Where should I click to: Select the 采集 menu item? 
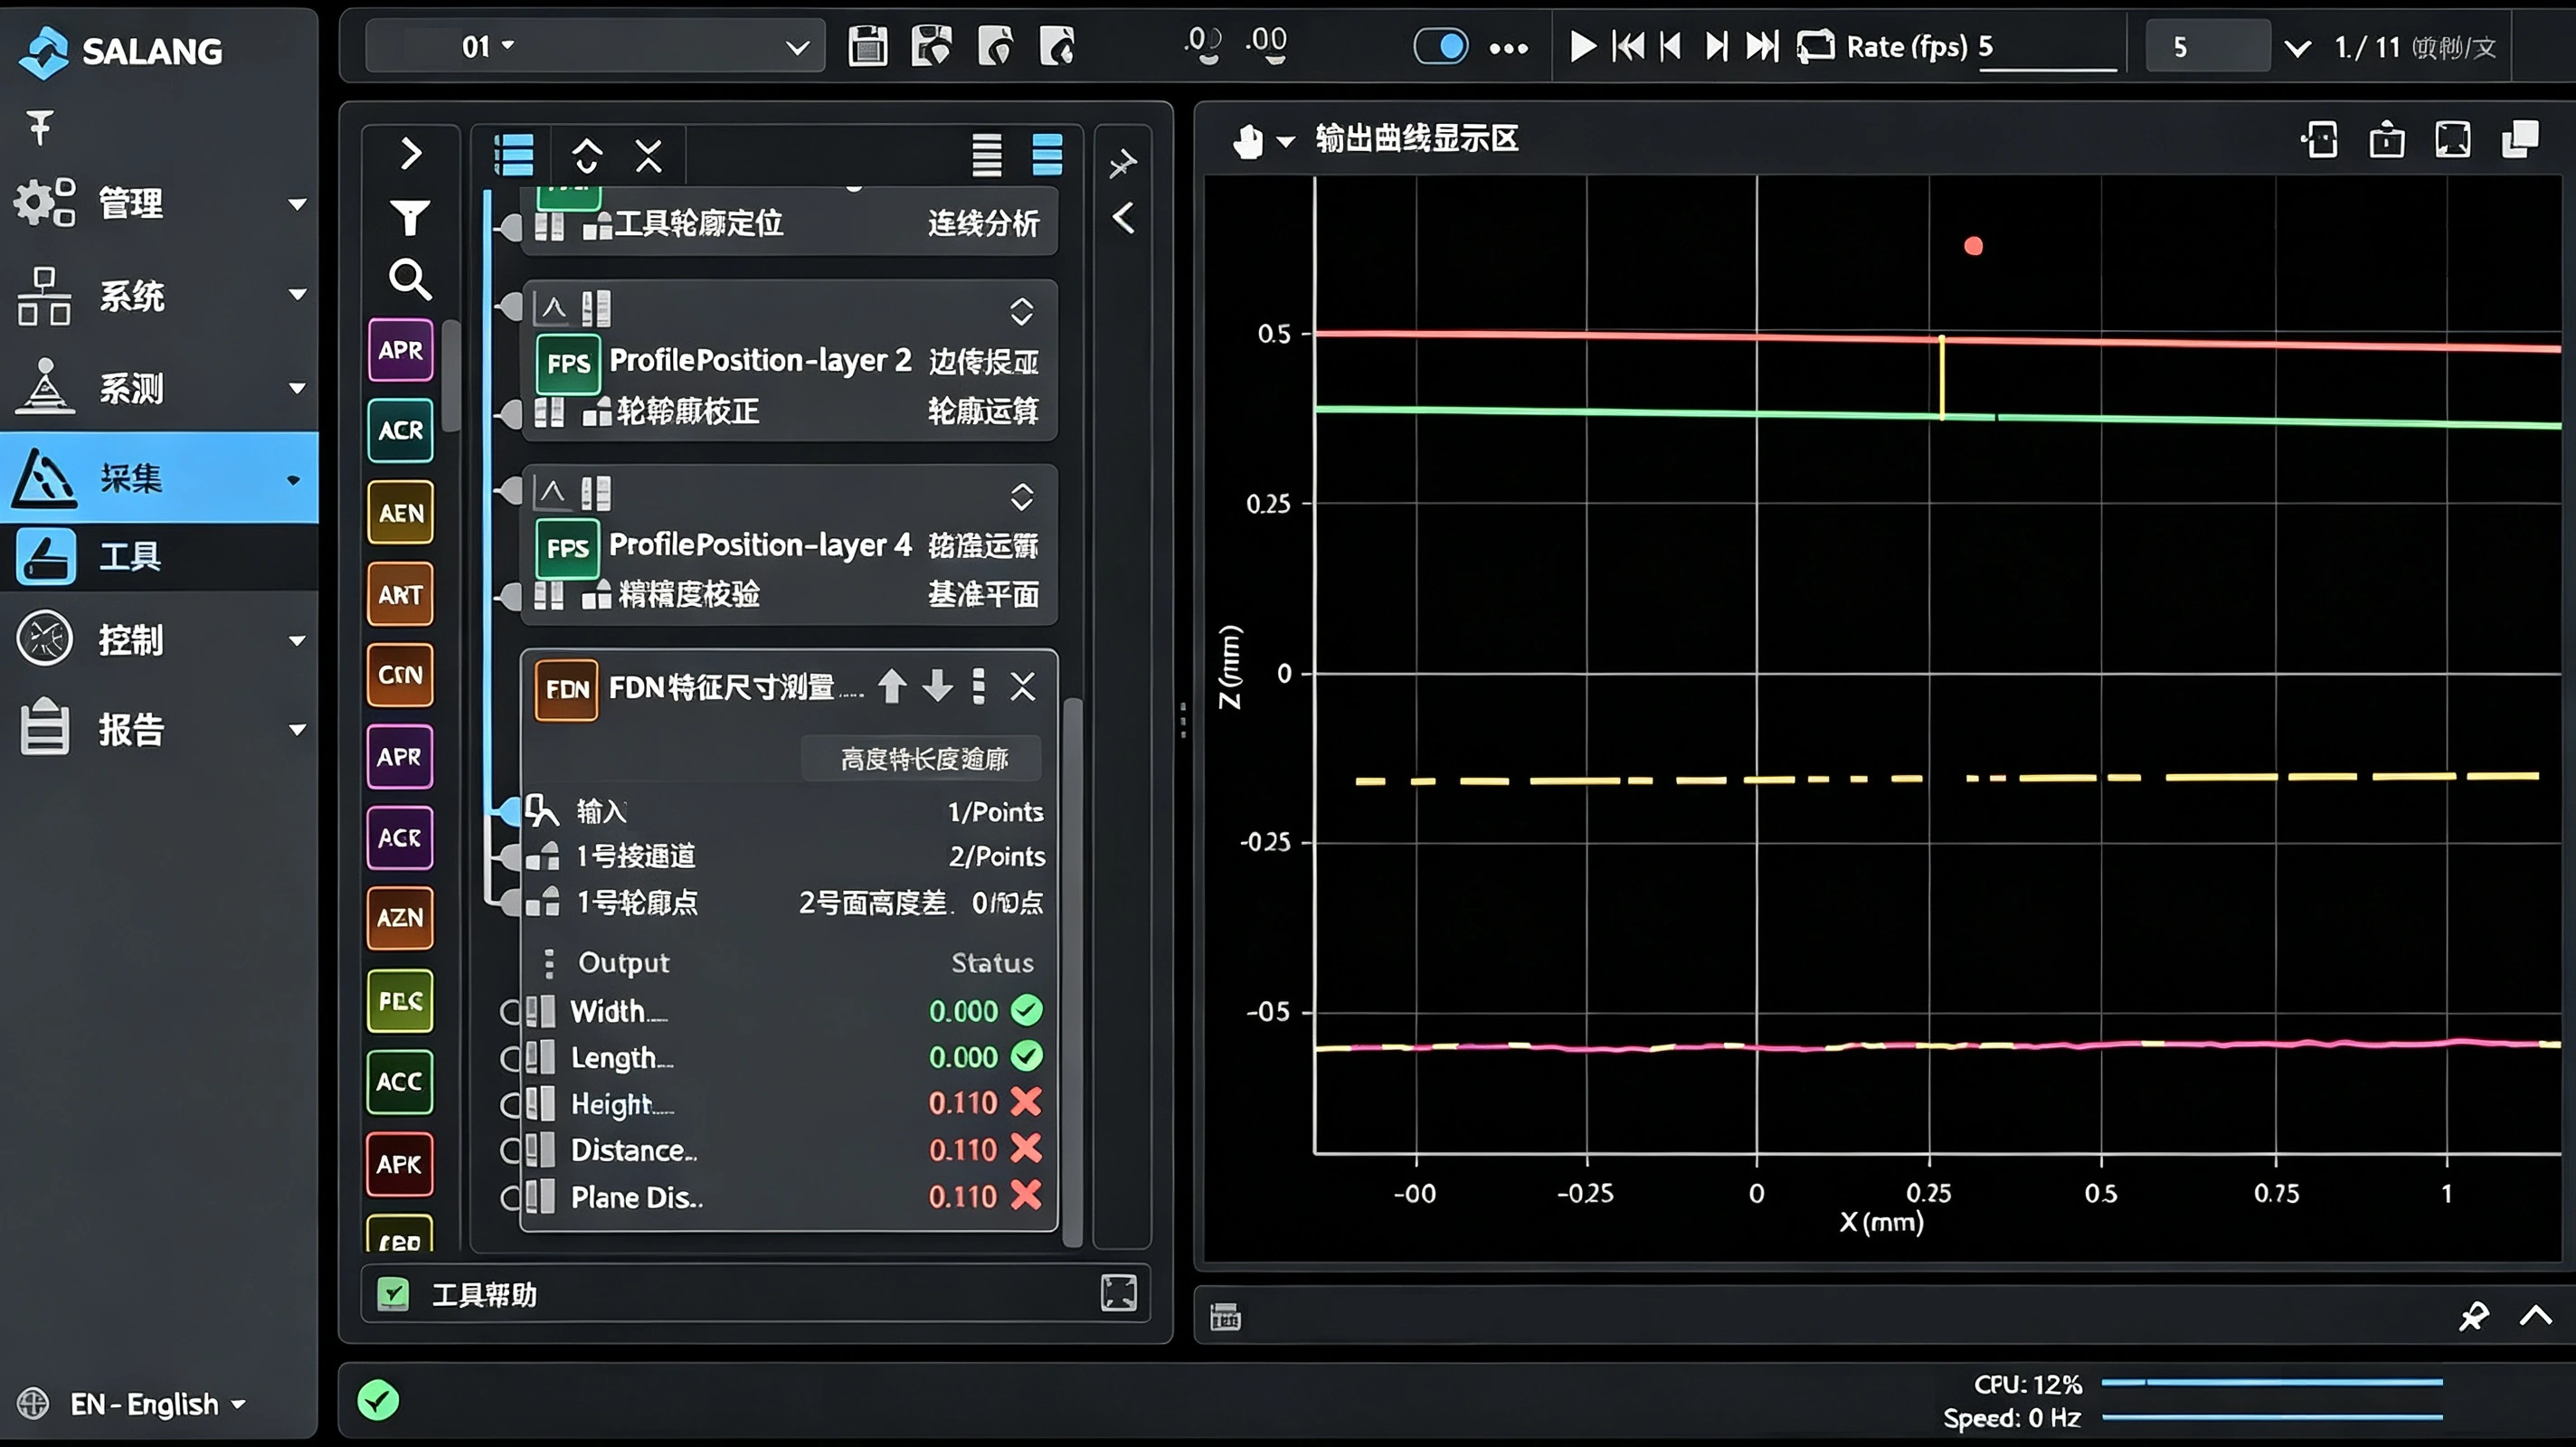point(160,477)
